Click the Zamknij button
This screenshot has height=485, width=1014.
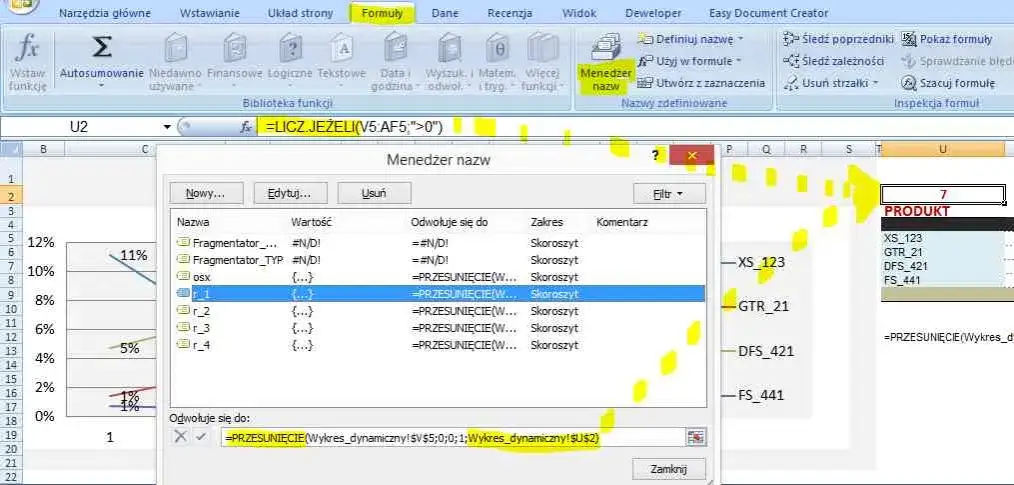pos(668,469)
